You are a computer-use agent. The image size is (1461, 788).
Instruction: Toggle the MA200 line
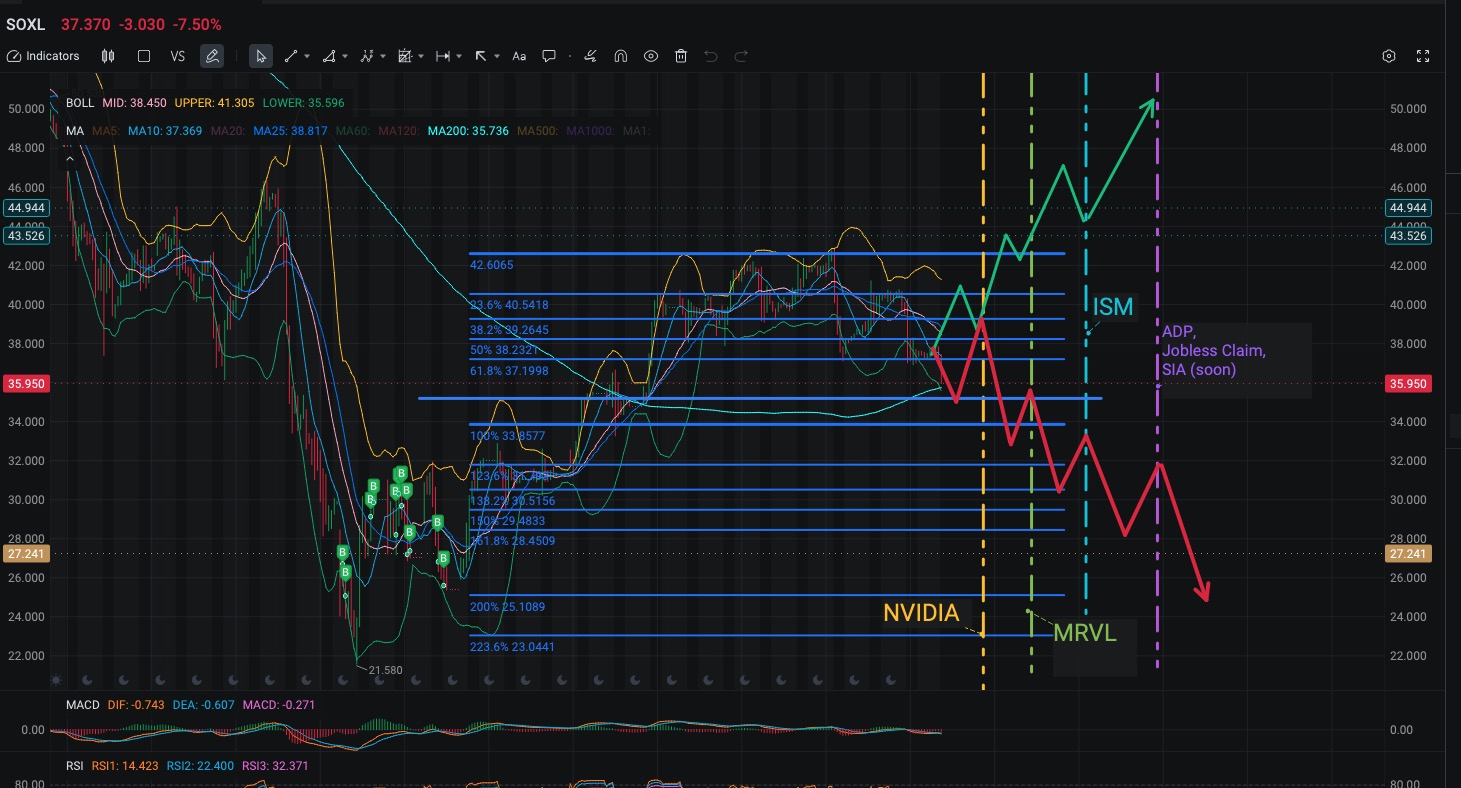pos(469,131)
